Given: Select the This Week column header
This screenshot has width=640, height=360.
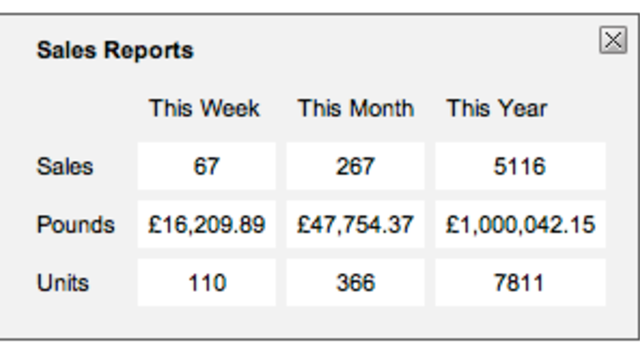Looking at the screenshot, I should click(x=204, y=108).
